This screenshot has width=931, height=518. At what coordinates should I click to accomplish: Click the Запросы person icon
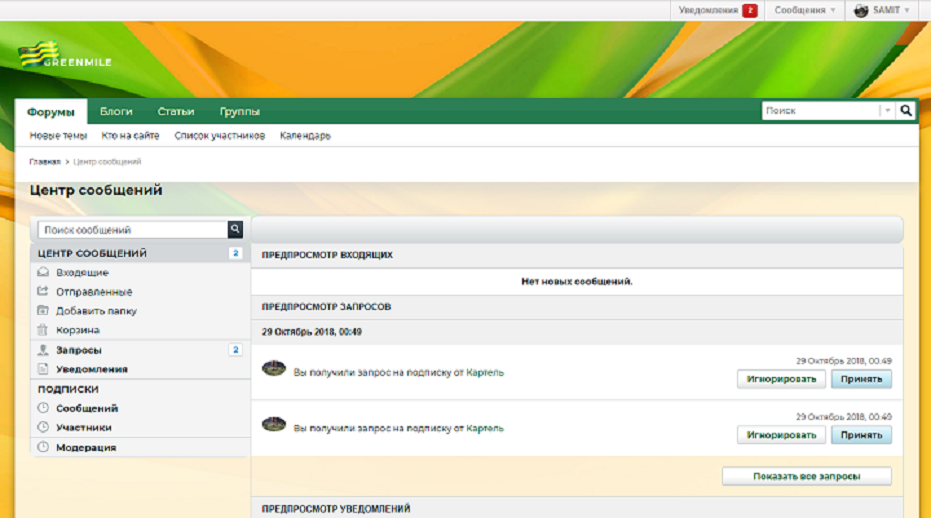coord(43,350)
